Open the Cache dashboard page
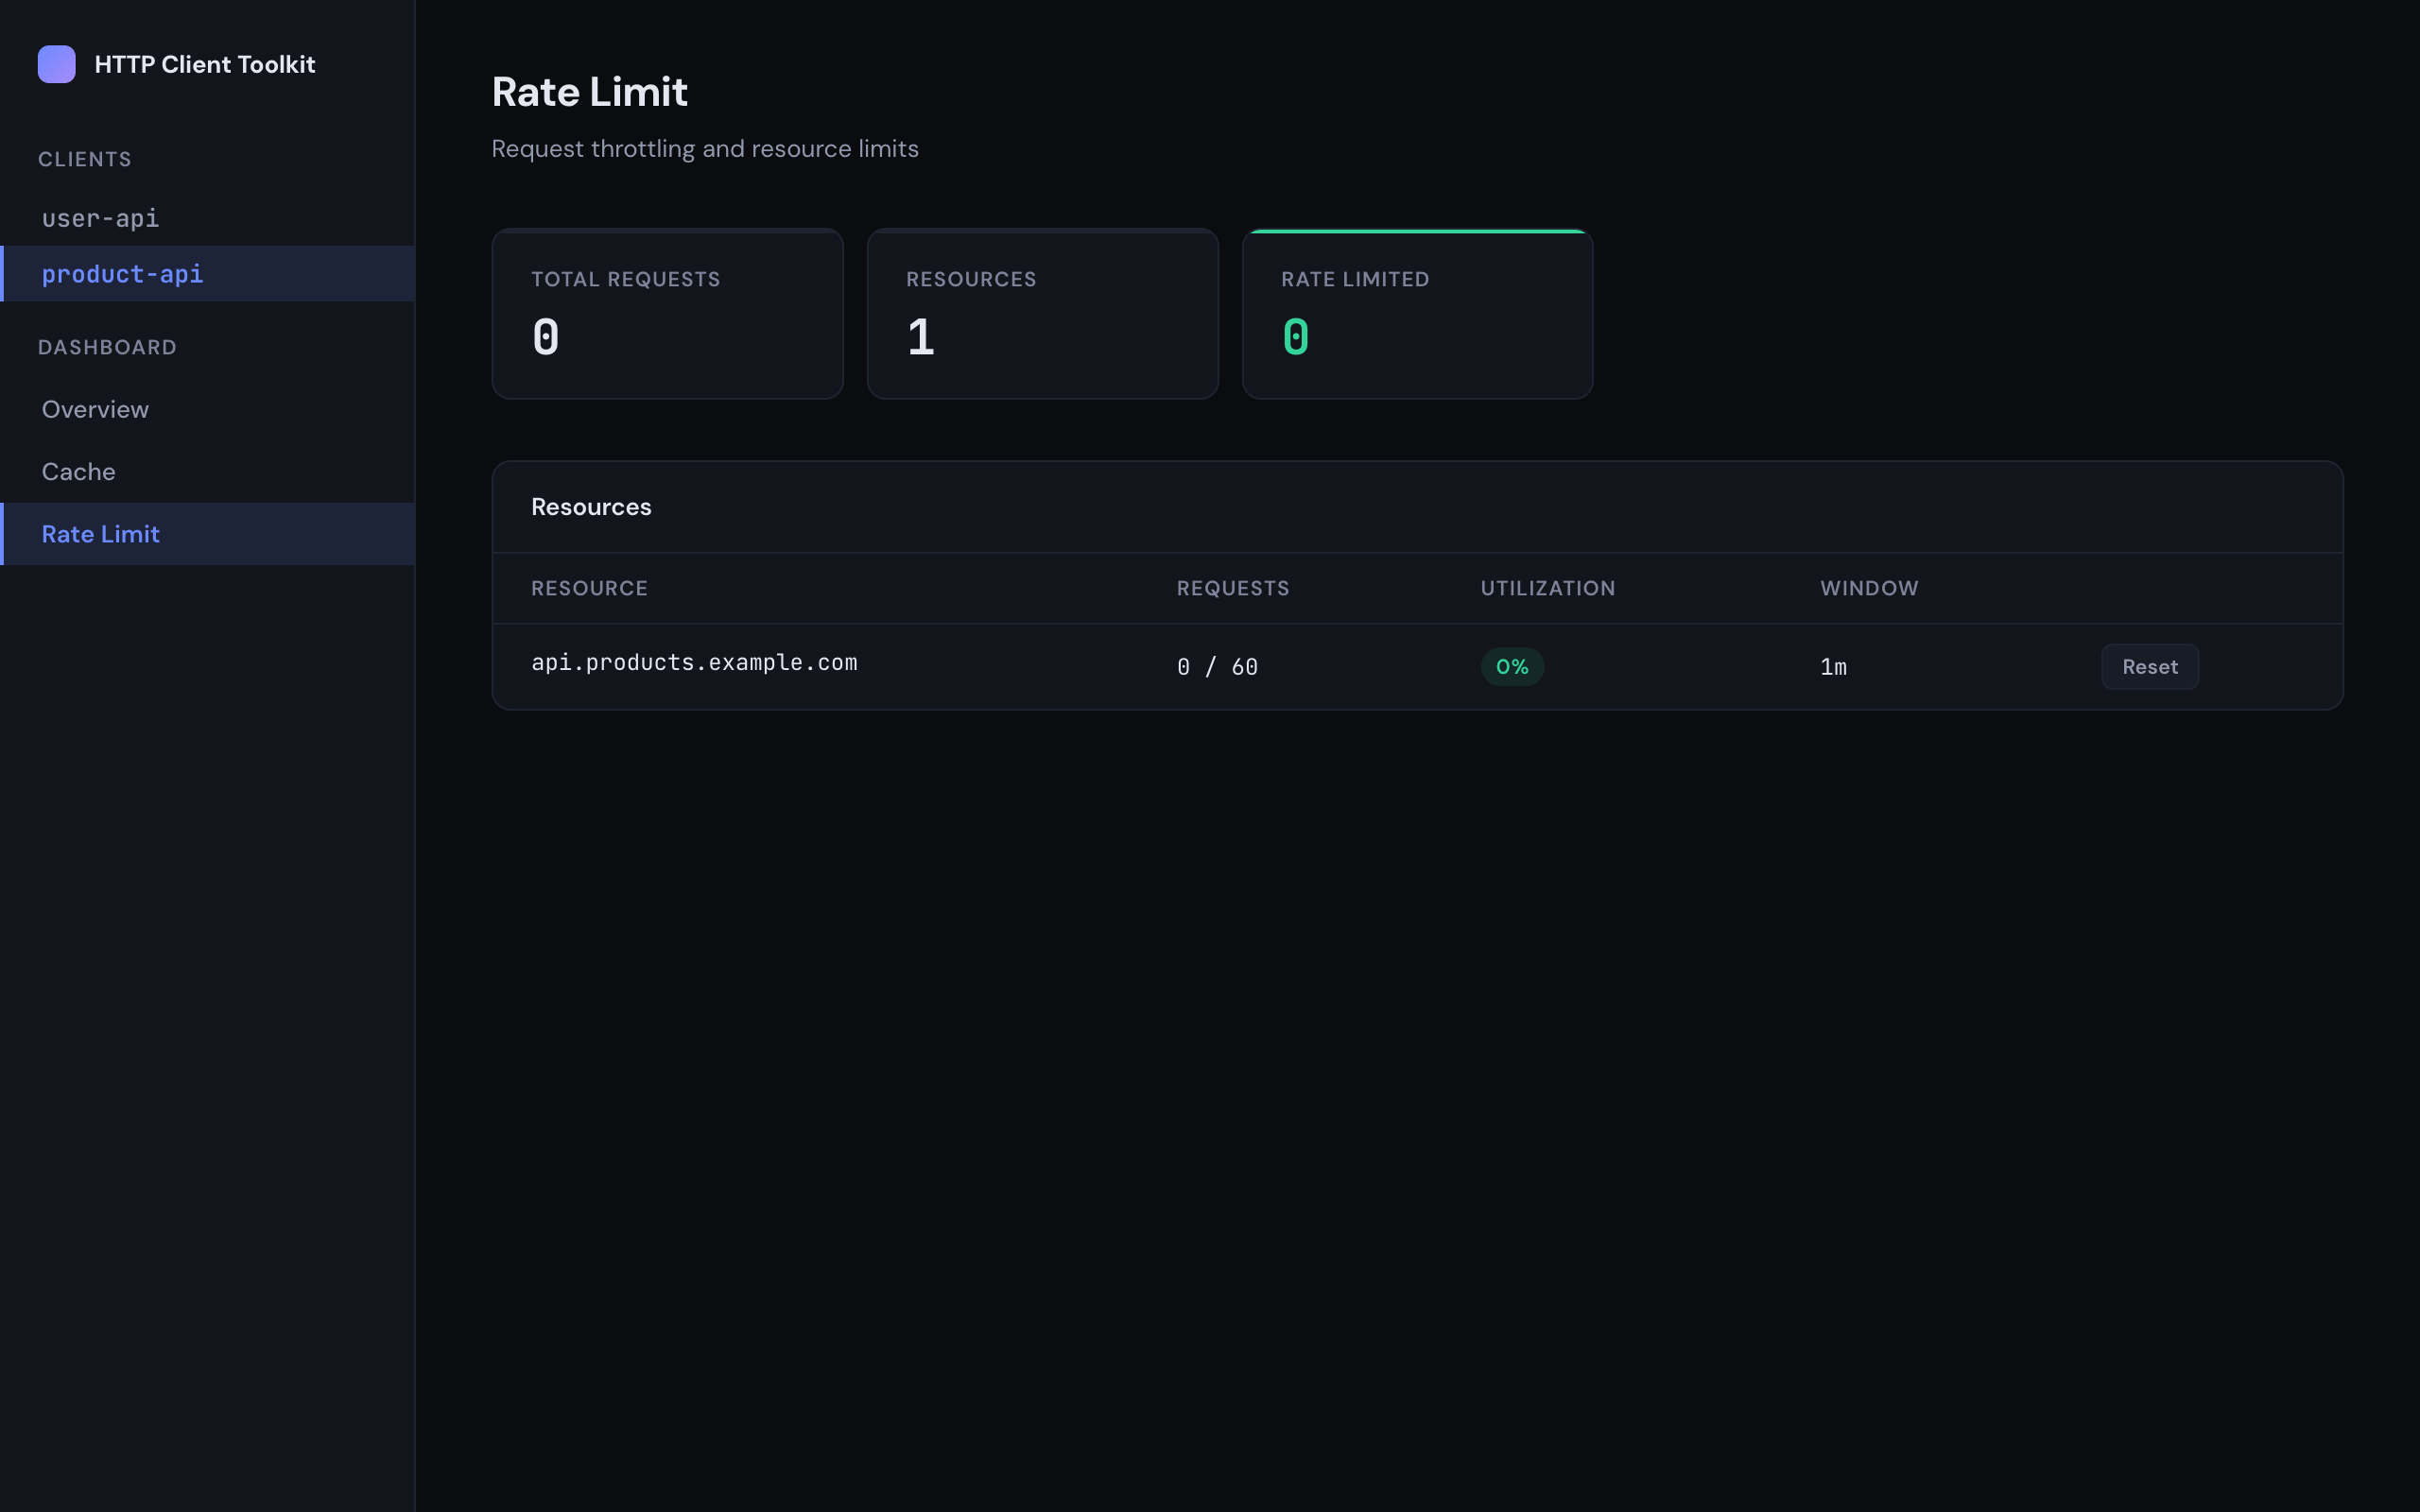This screenshot has height=1512, width=2420. tap(78, 471)
